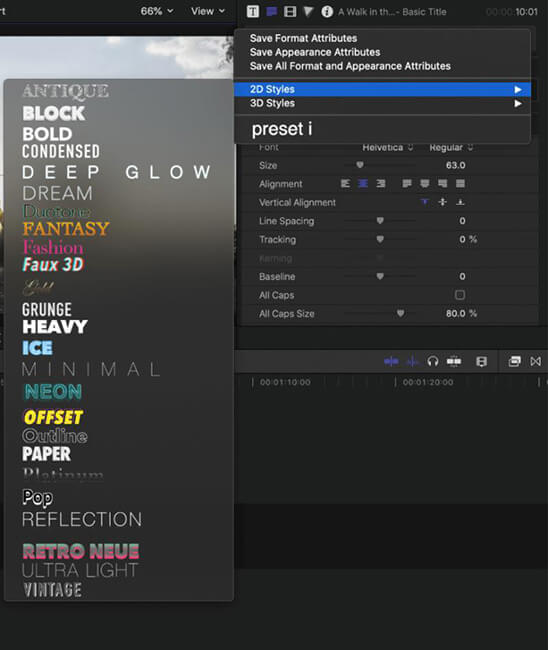Enable the All Caps checkbox

pyautogui.click(x=460, y=295)
